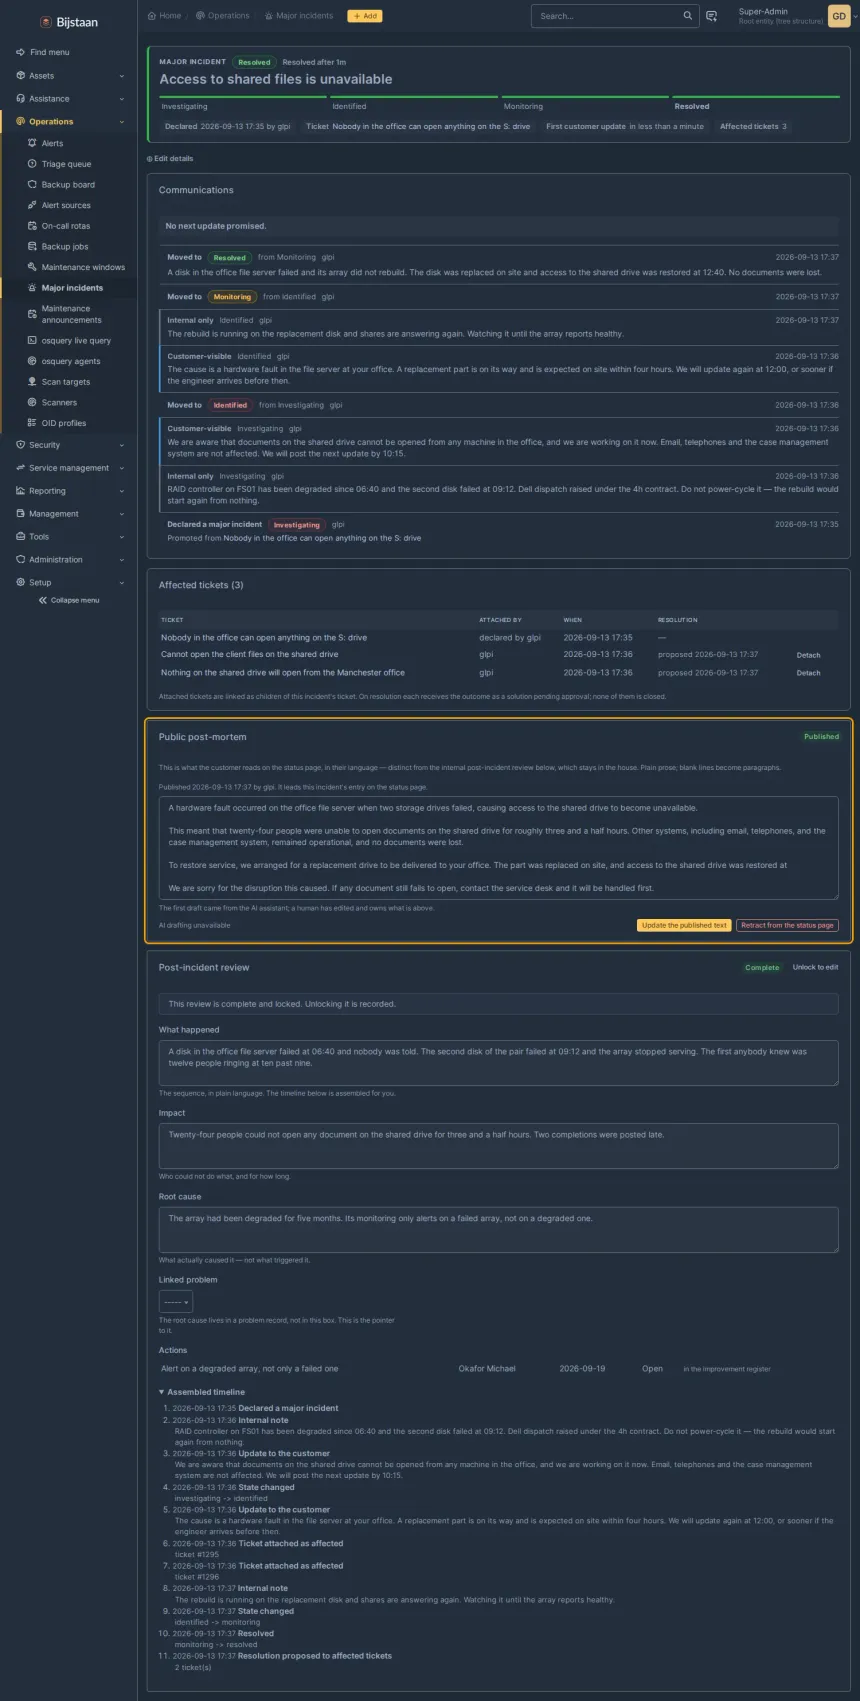Click the Impact text area
The image size is (860, 1701).
point(498,1146)
